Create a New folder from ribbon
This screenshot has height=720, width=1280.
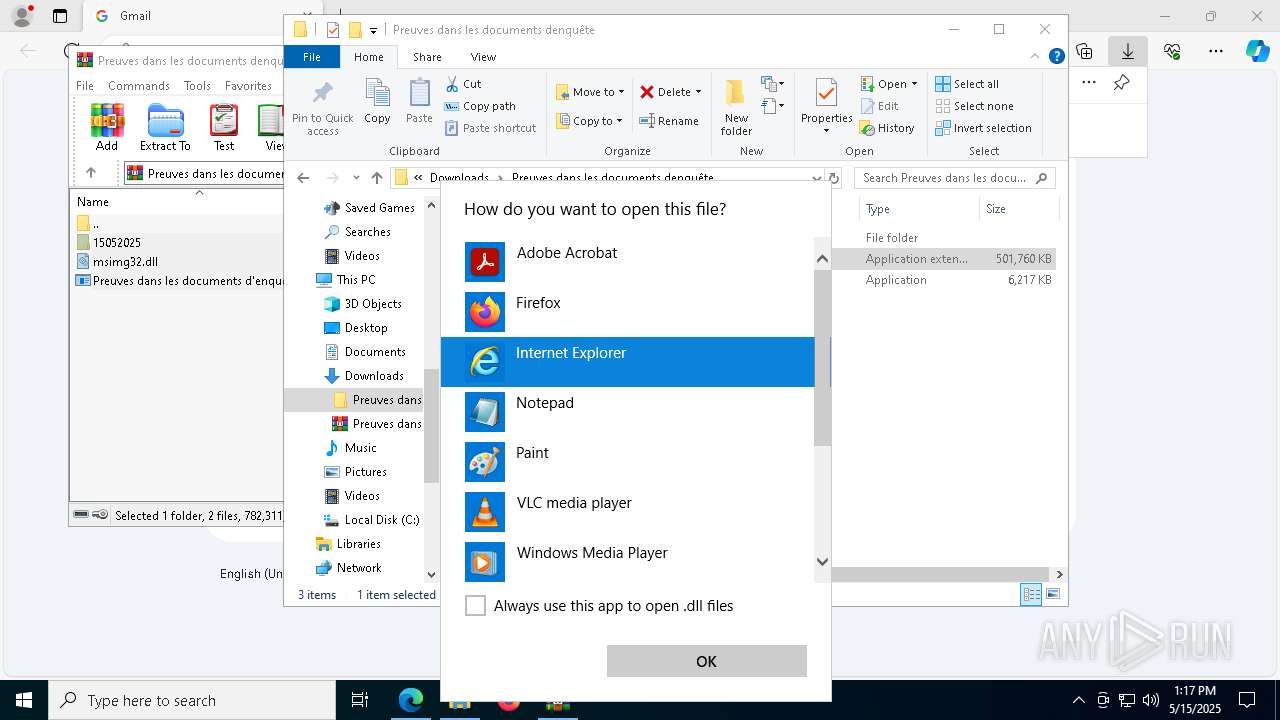click(736, 108)
